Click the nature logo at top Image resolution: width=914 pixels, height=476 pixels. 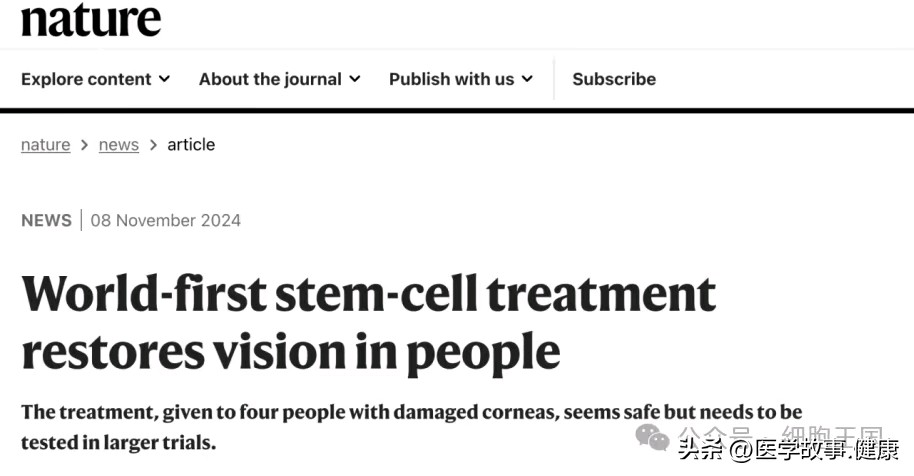[x=91, y=19]
